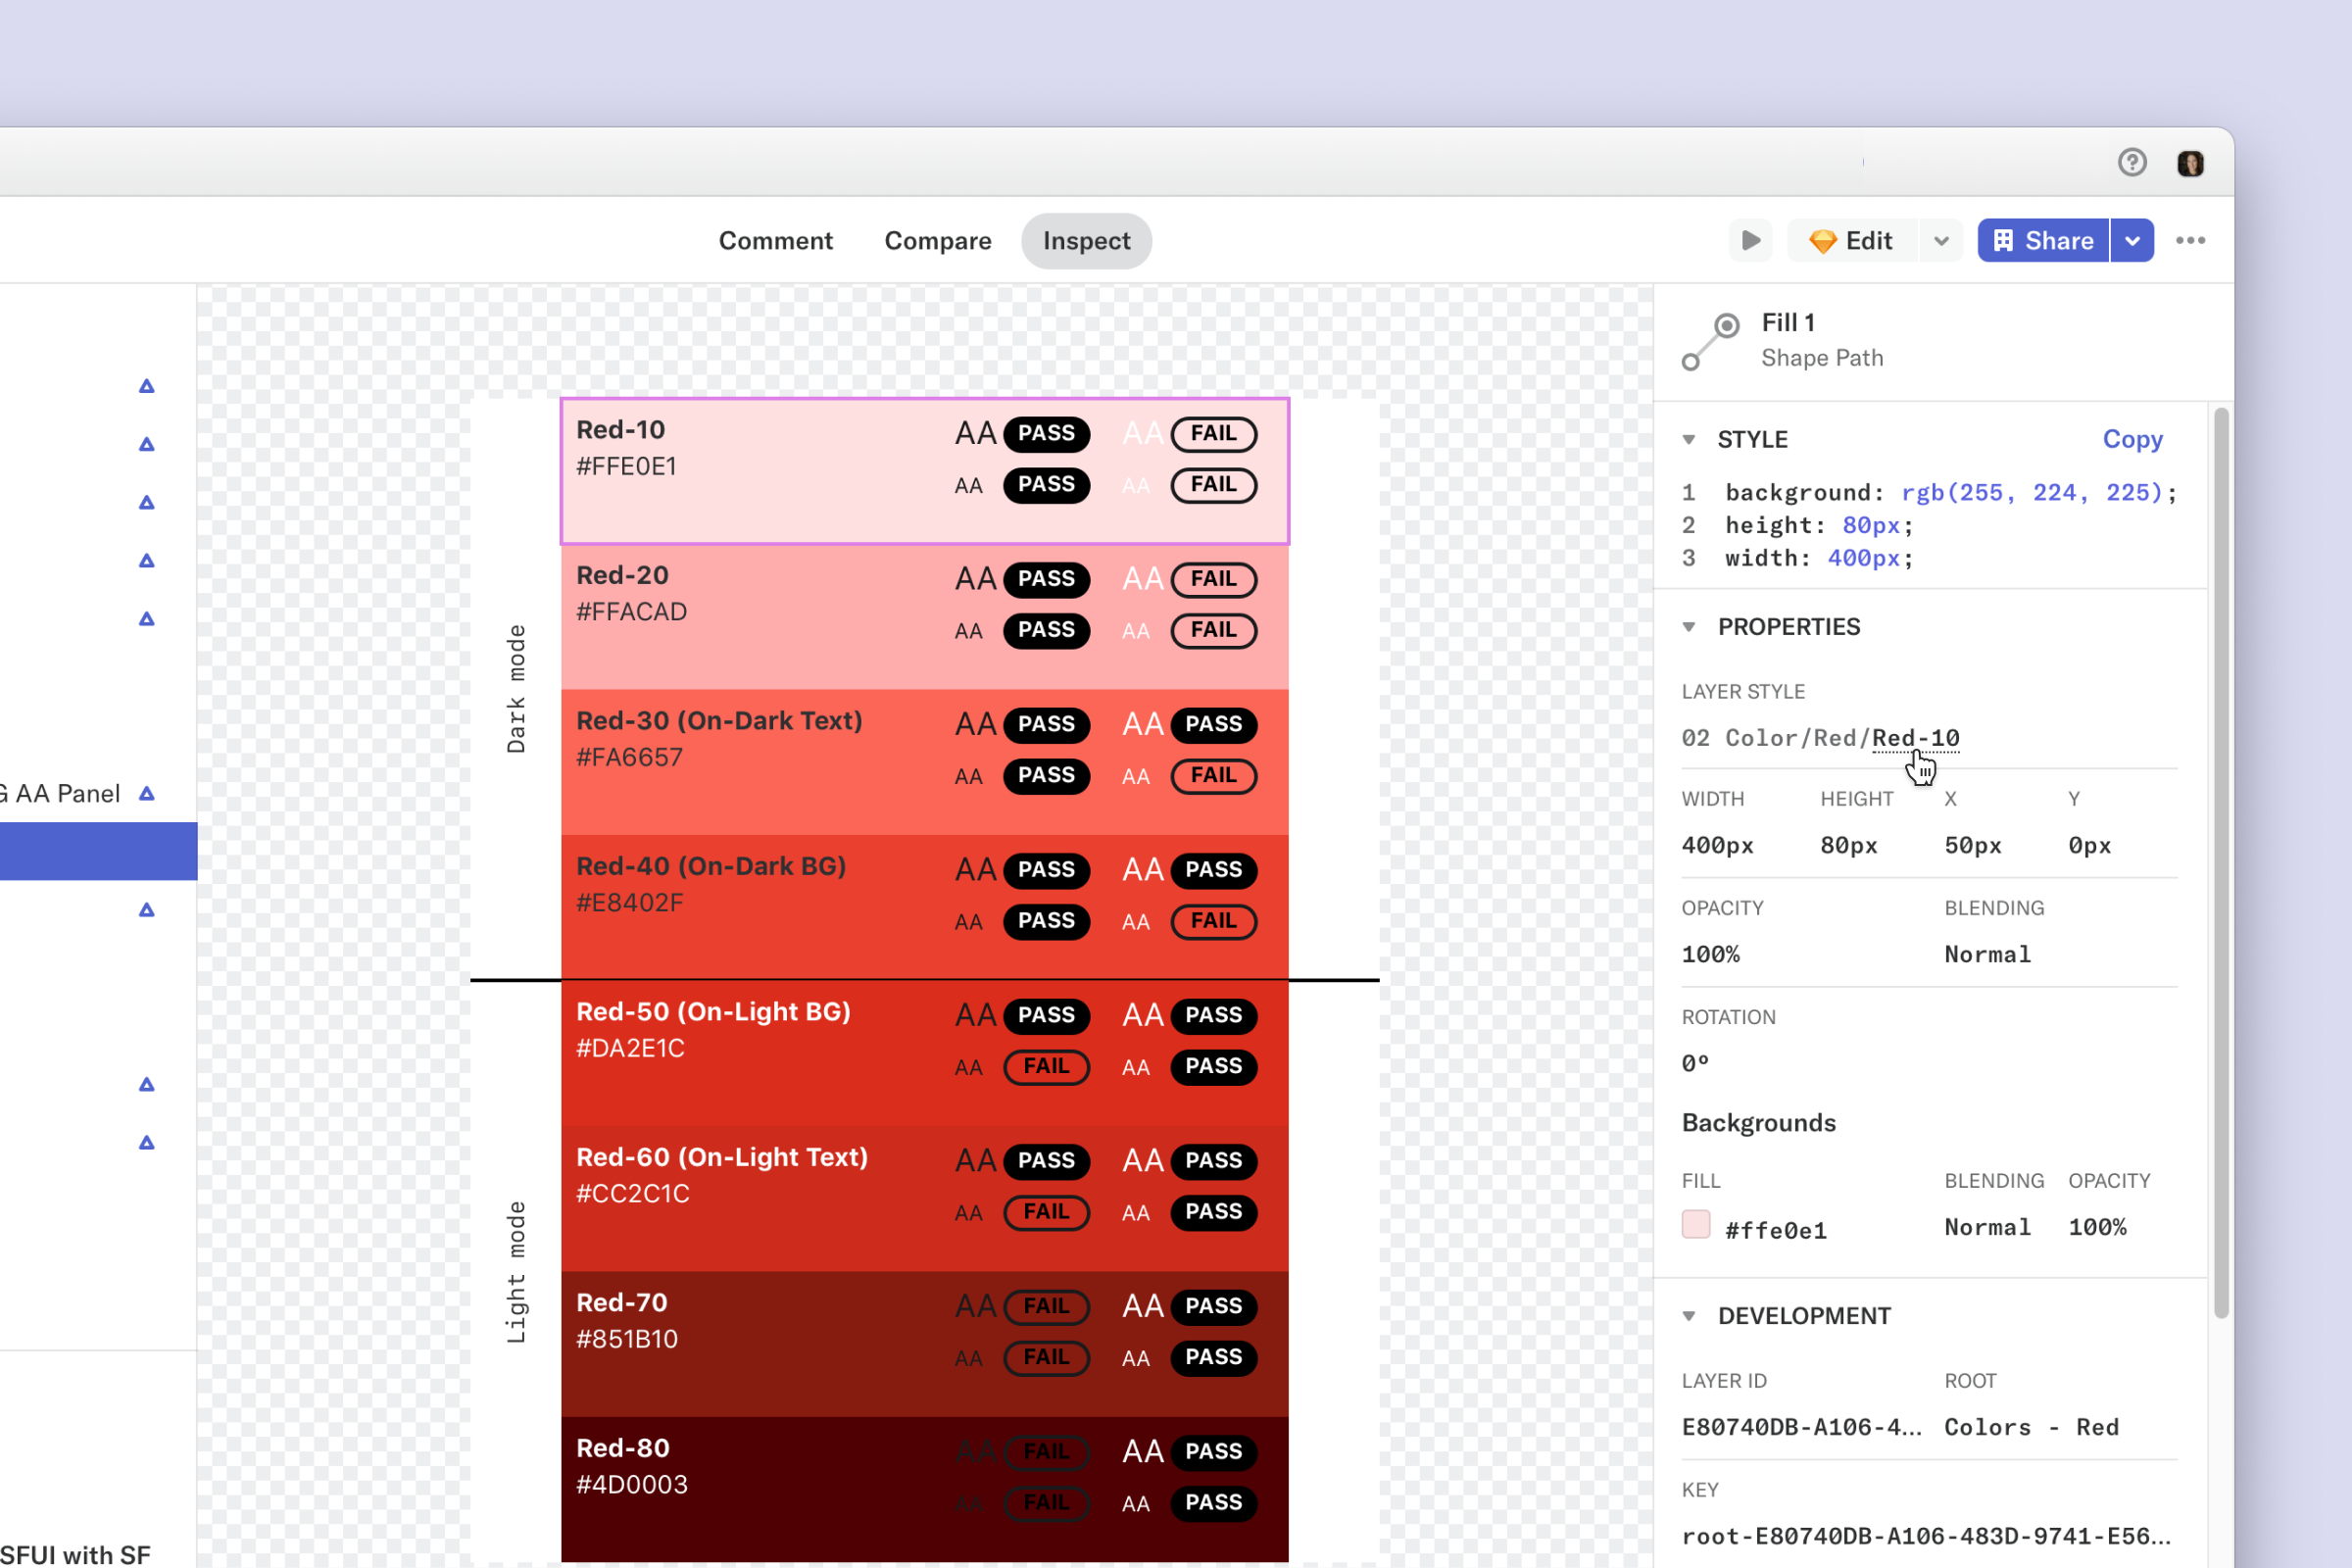2352x1568 pixels.
Task: Open the help question mark icon
Action: pyautogui.click(x=2132, y=162)
